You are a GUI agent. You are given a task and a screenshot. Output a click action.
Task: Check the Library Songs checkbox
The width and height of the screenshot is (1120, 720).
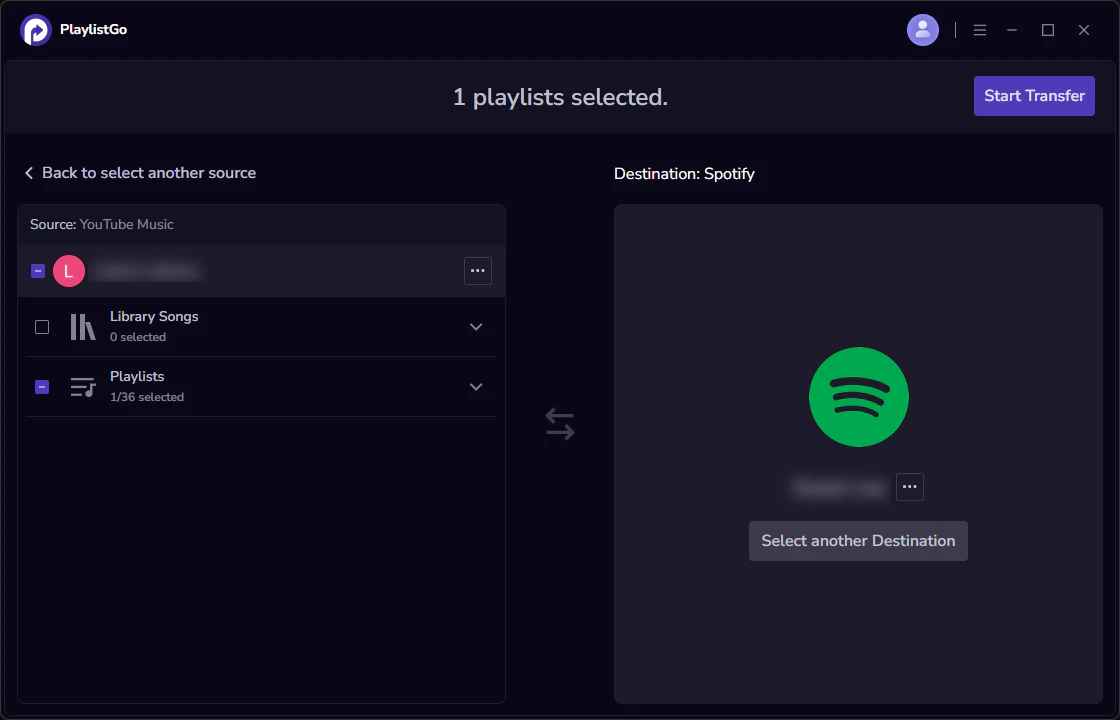[42, 327]
